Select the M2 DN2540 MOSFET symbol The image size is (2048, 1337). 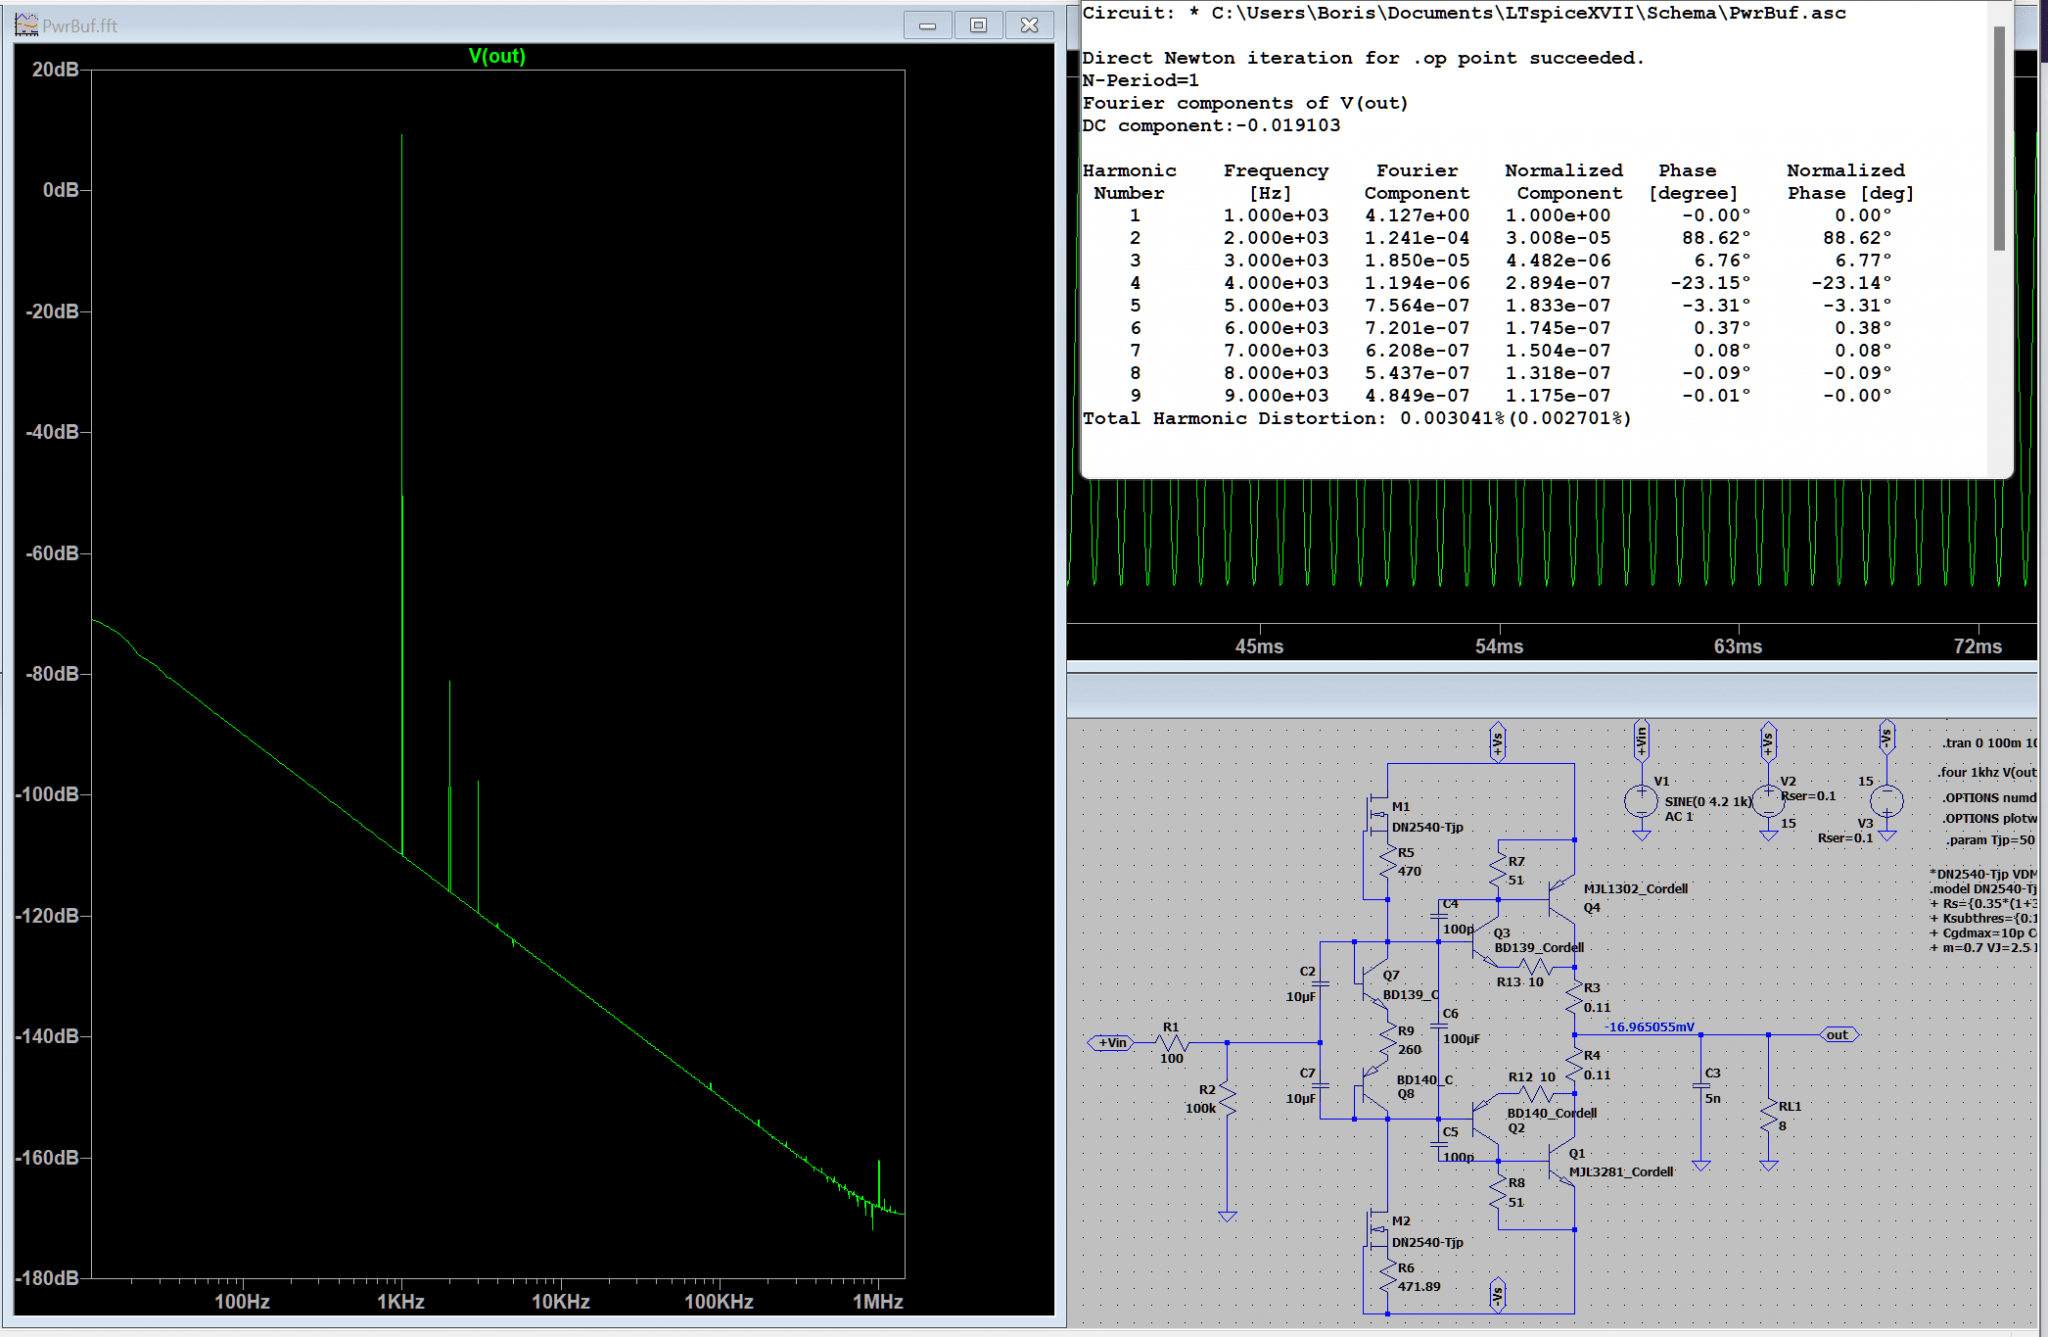coord(1377,1229)
